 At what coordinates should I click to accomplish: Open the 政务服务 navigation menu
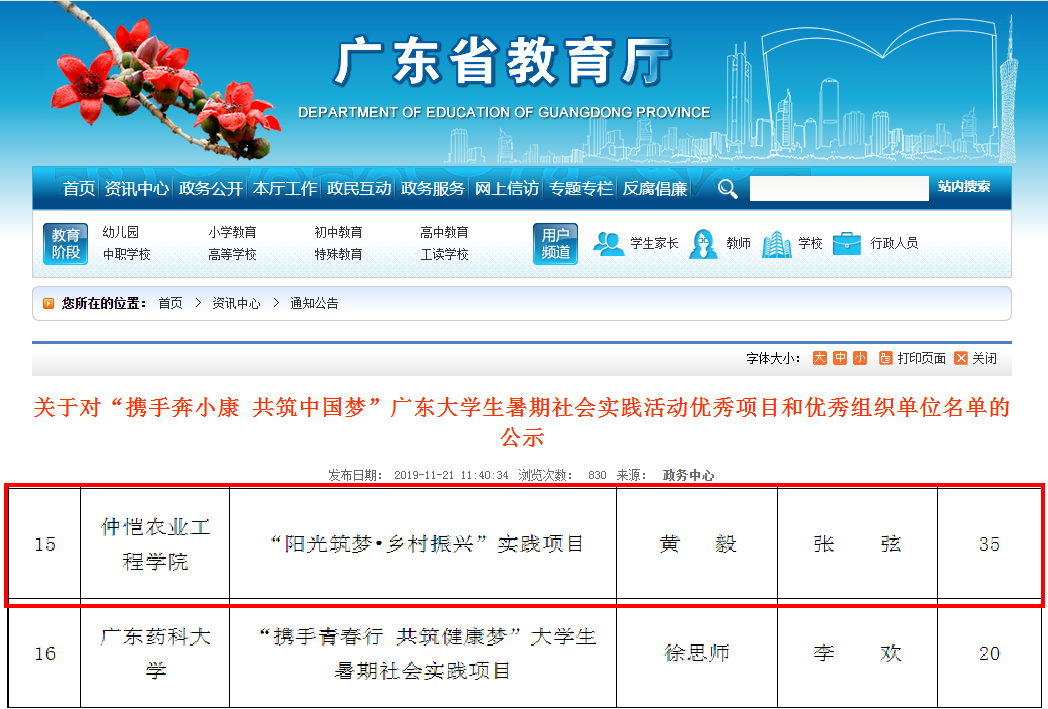click(x=433, y=188)
